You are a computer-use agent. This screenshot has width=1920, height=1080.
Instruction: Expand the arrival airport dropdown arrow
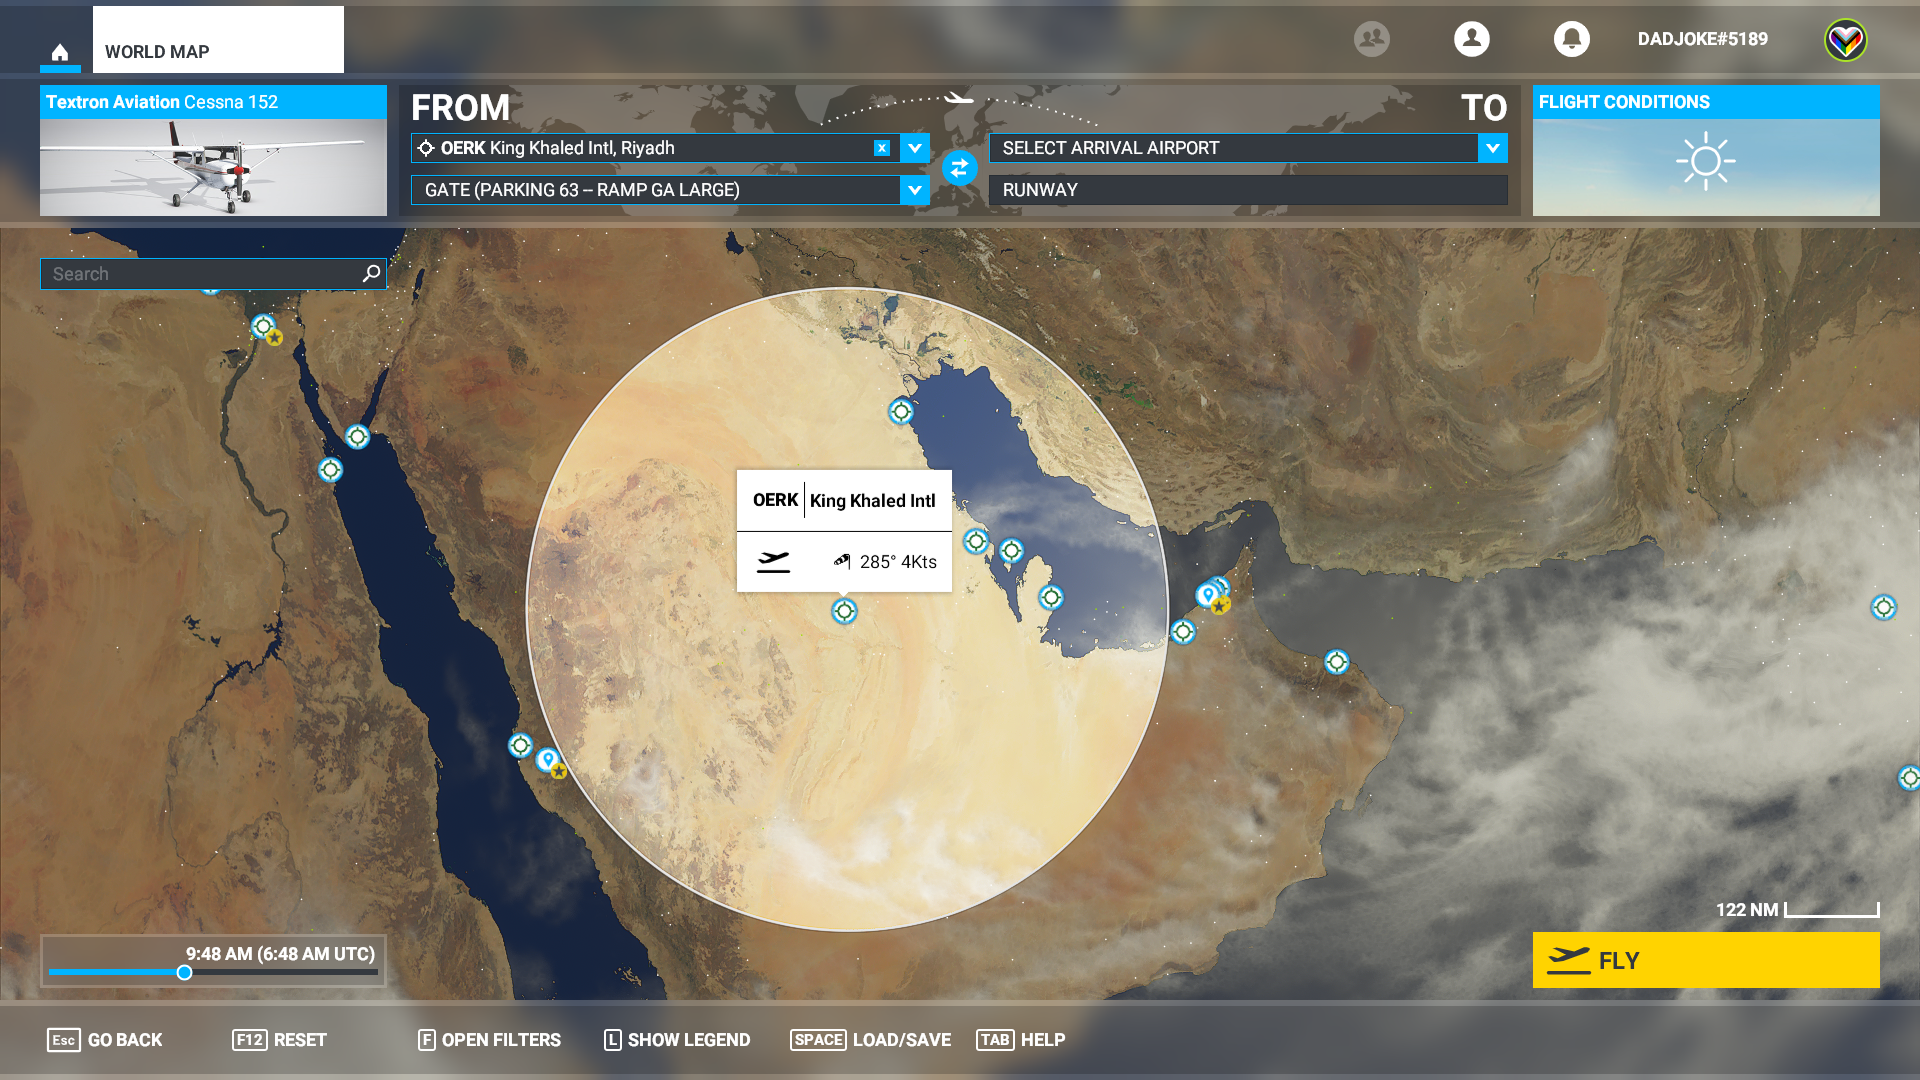(x=1492, y=148)
